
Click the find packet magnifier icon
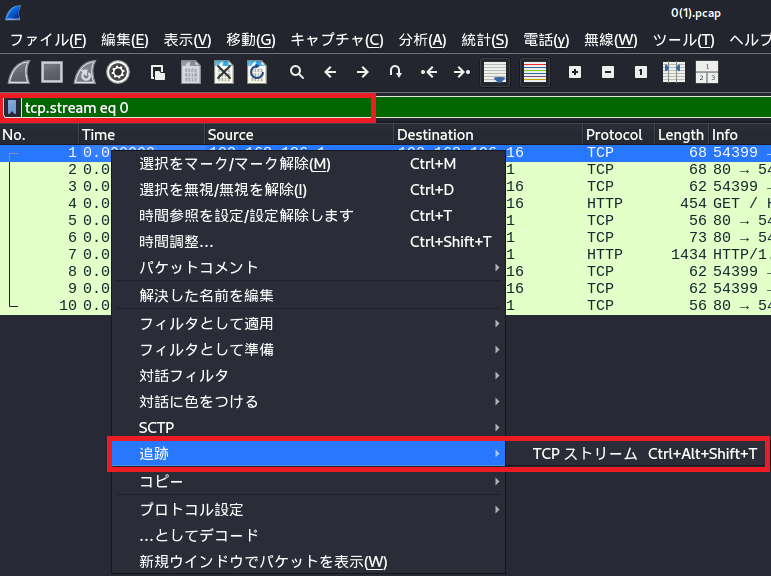[297, 72]
